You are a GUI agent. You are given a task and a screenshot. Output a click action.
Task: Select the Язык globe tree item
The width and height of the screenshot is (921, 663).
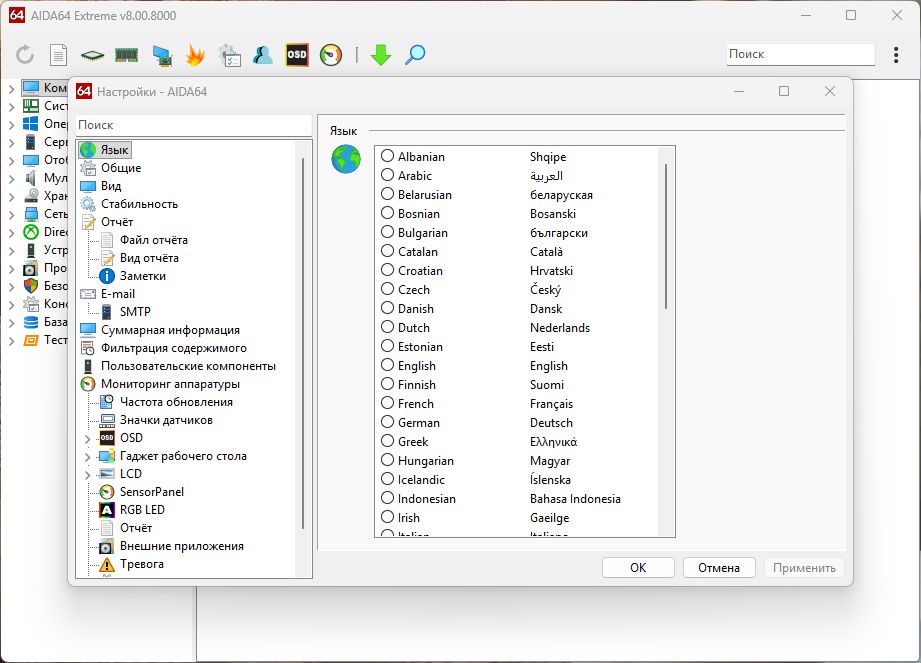[x=105, y=150]
